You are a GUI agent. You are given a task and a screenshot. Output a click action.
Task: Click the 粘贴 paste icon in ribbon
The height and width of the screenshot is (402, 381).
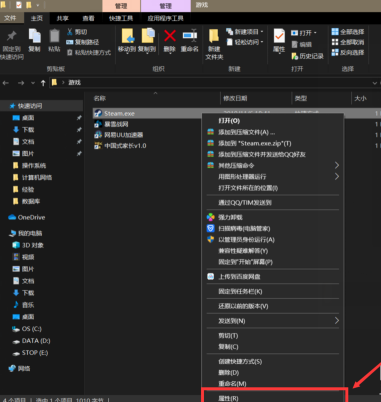54,36
